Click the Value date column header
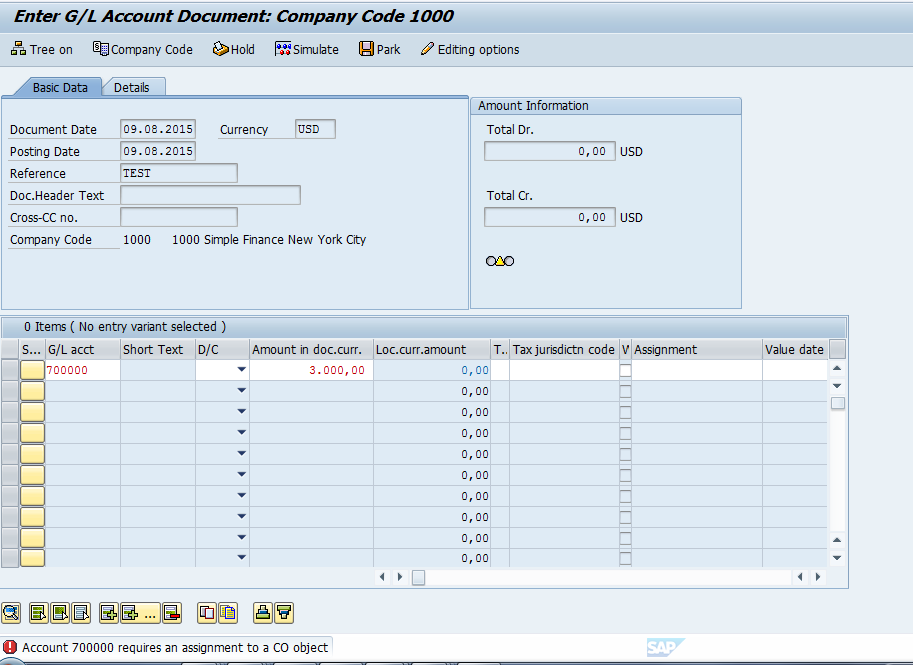Image resolution: width=913 pixels, height=665 pixels. pyautogui.click(x=795, y=349)
